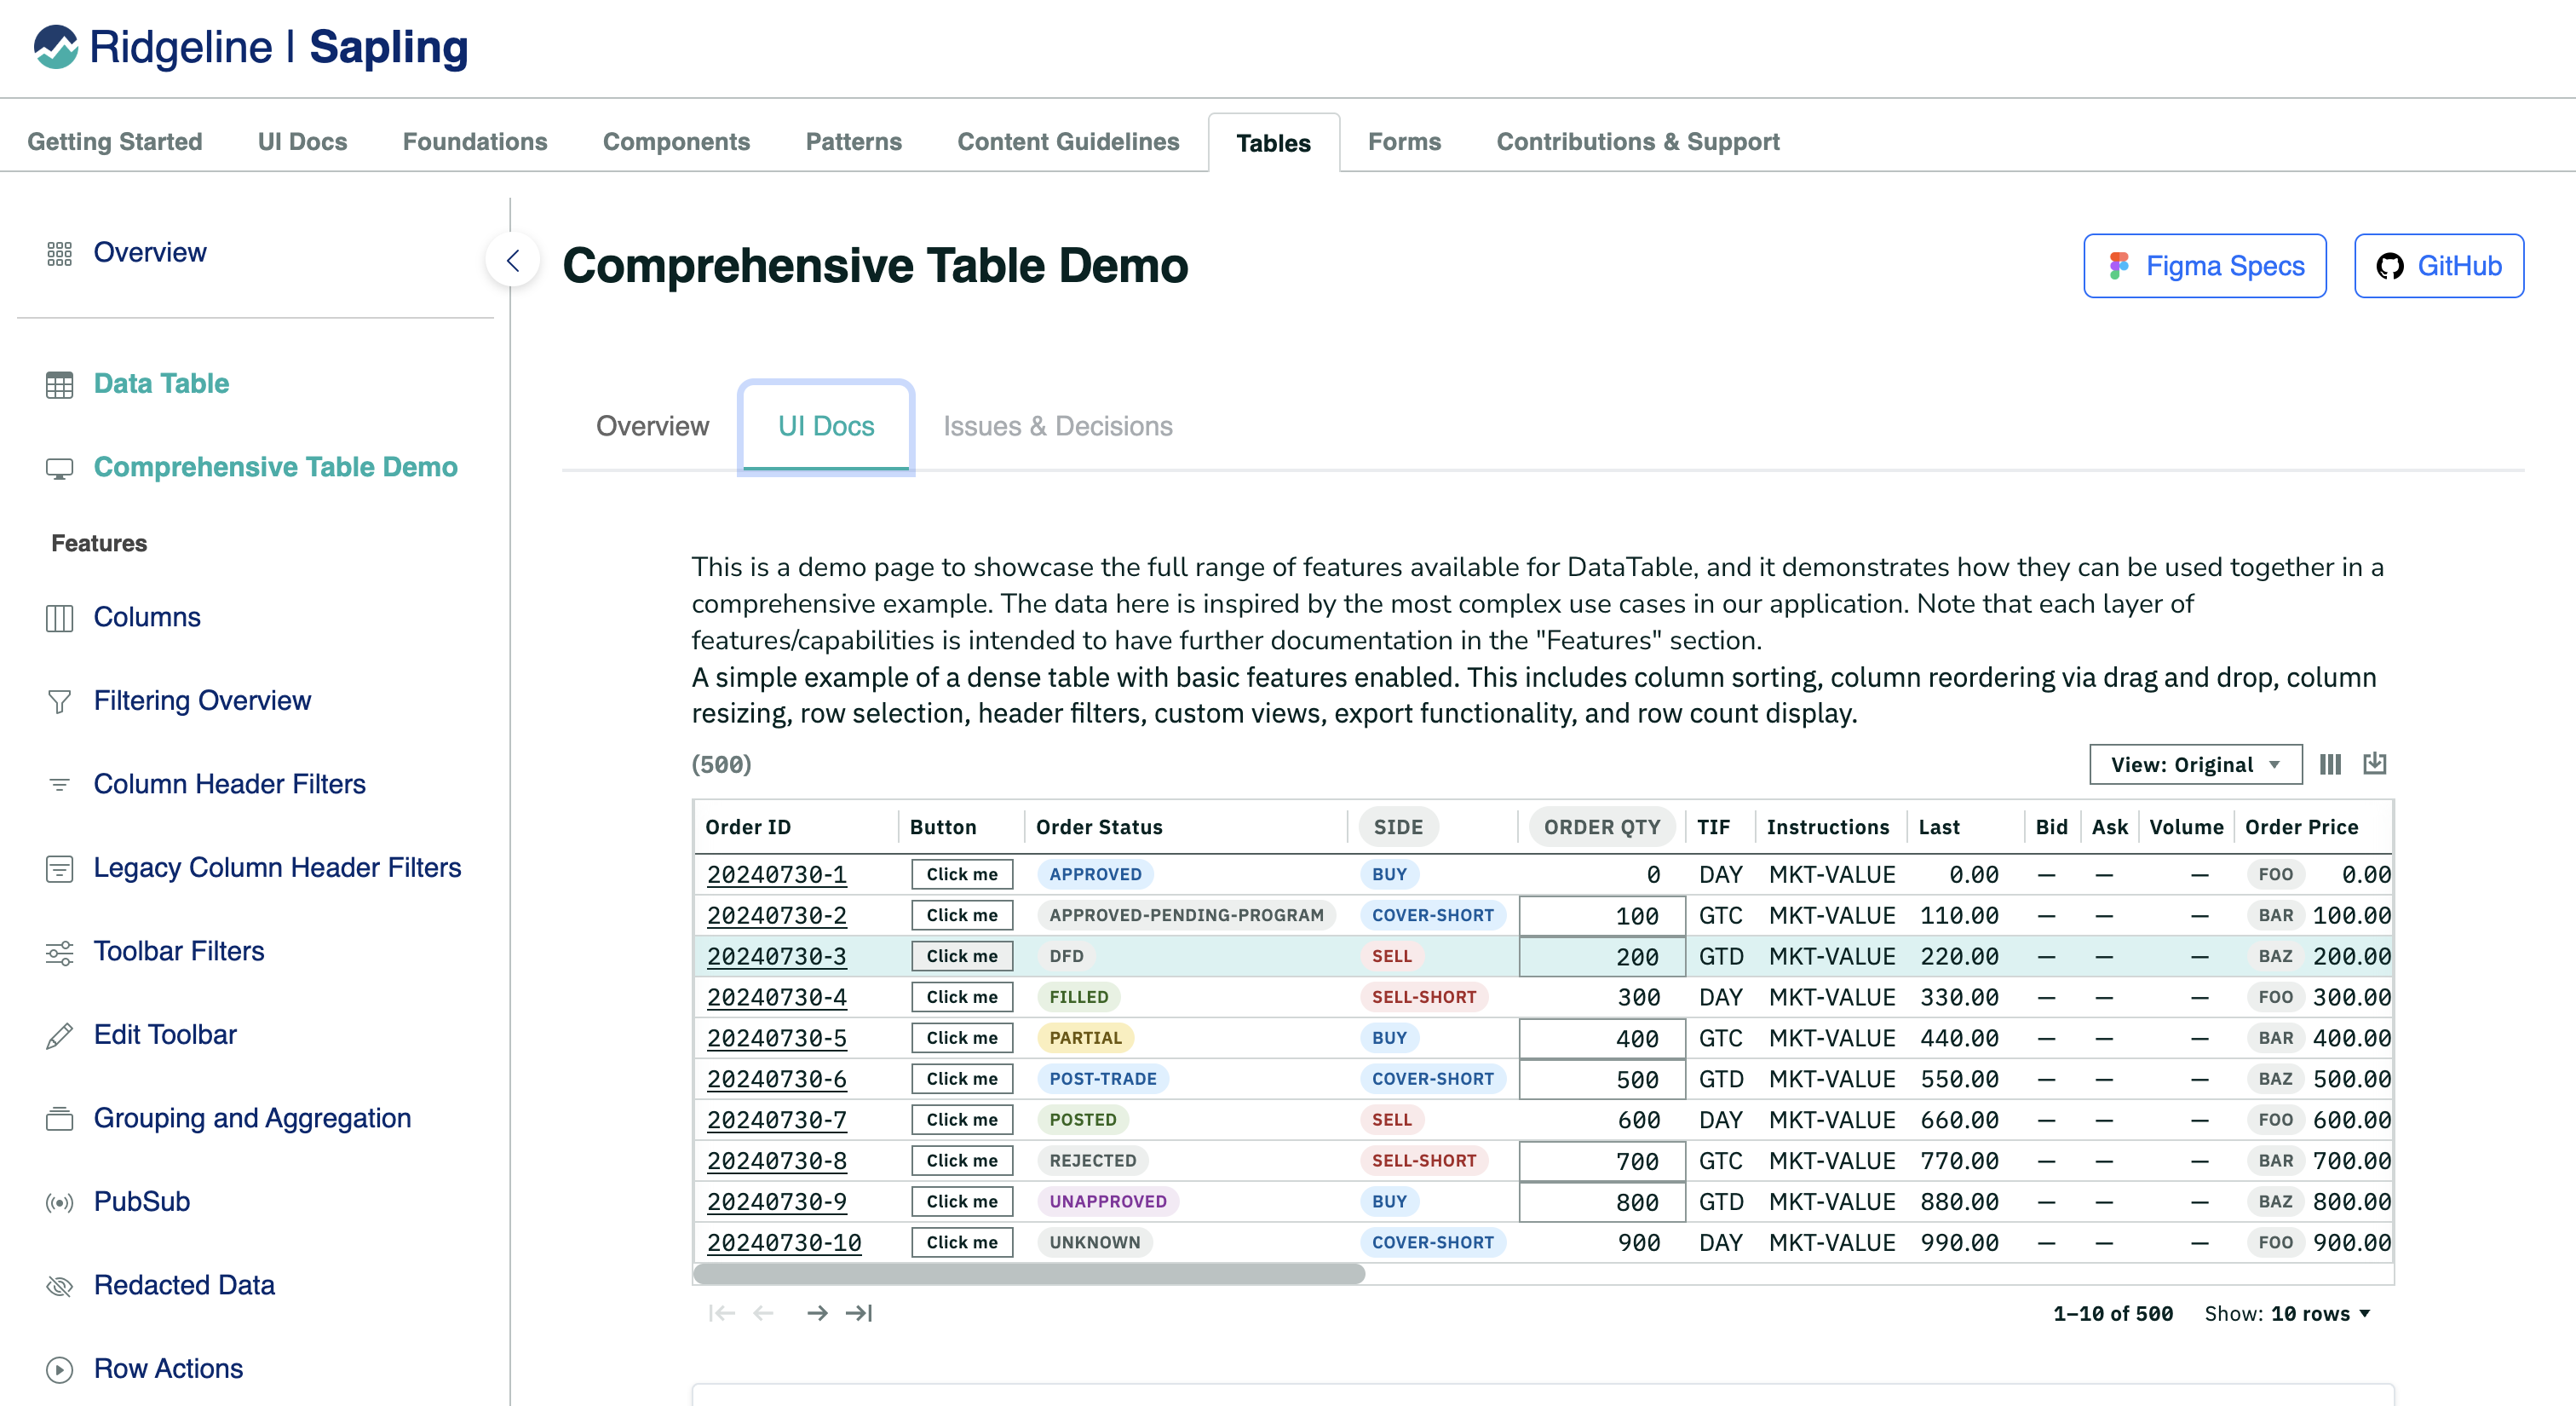Viewport: 2576px width, 1406px height.
Task: Click the Toolbar Filters sliders icon
Action: tap(59, 952)
